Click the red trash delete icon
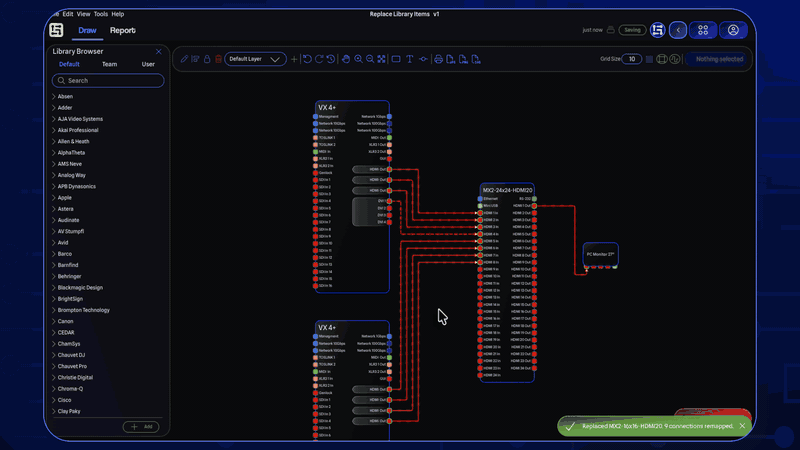800x450 pixels. pyautogui.click(x=219, y=59)
